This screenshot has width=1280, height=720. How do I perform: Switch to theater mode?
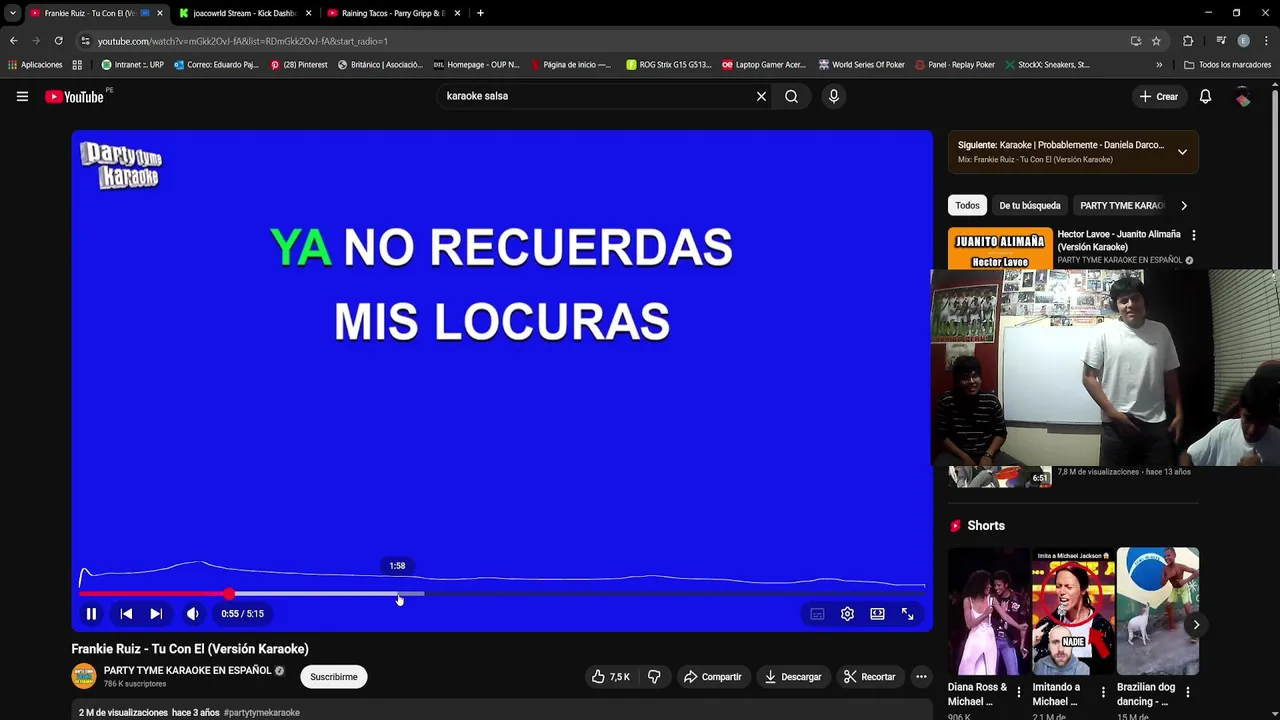(x=877, y=614)
